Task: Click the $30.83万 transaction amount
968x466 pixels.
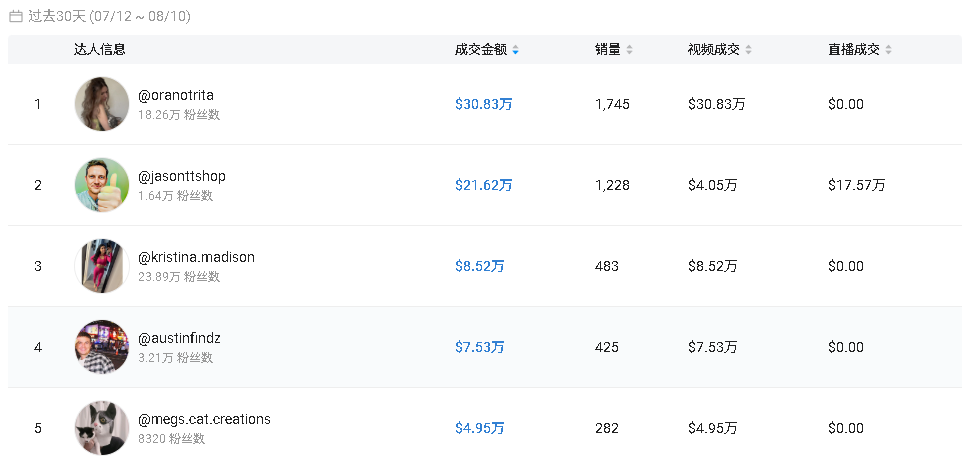Action: point(483,104)
